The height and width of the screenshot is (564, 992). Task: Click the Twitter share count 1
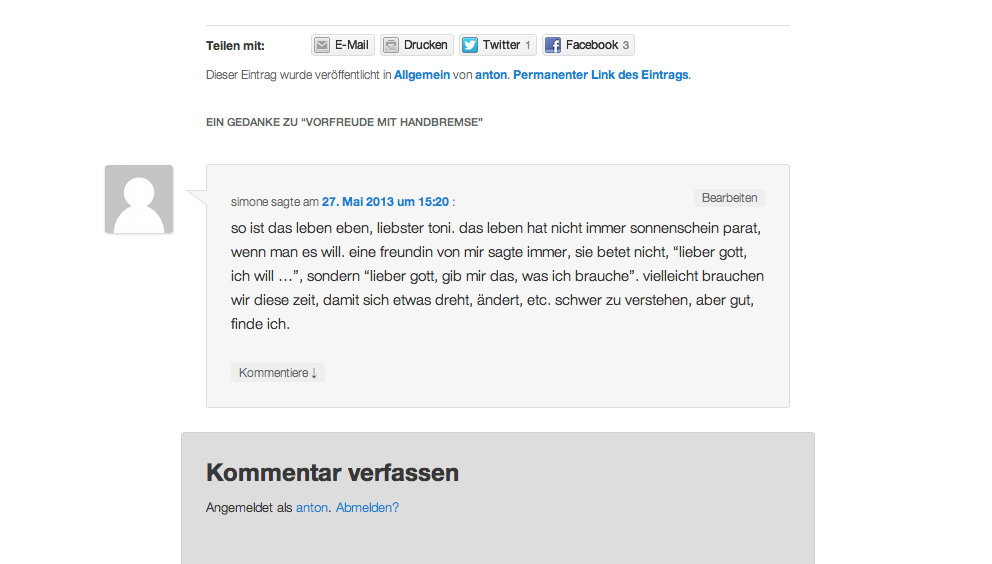528,45
